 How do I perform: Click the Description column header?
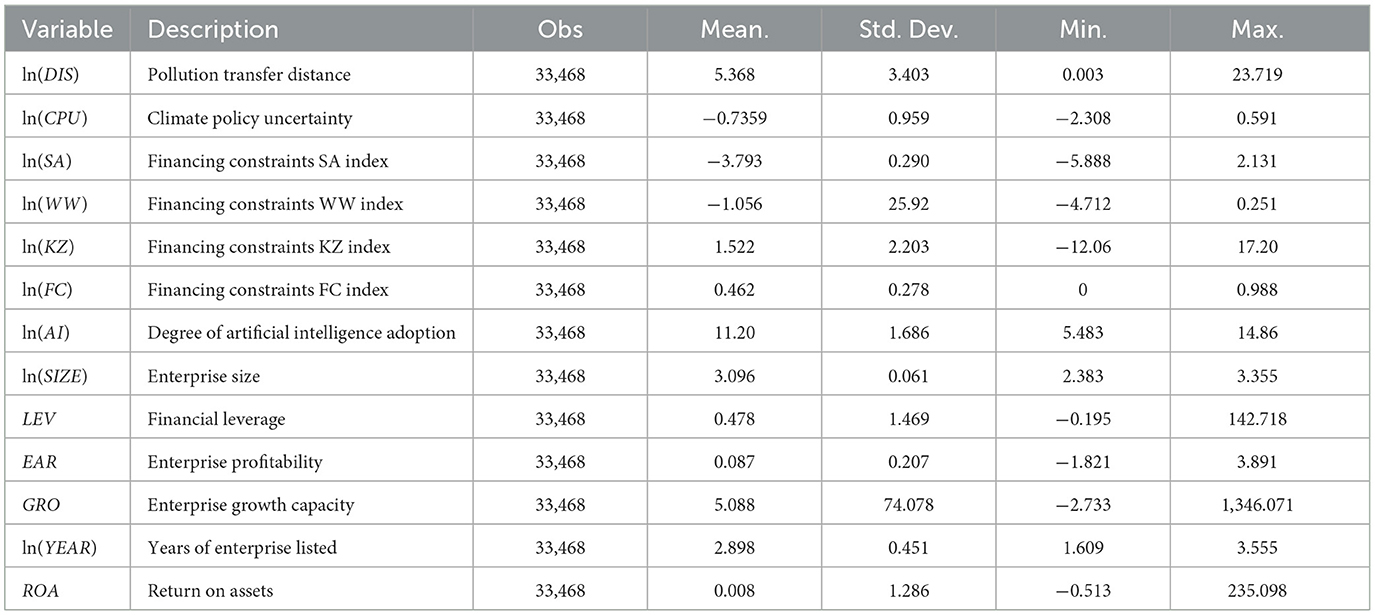tap(213, 29)
